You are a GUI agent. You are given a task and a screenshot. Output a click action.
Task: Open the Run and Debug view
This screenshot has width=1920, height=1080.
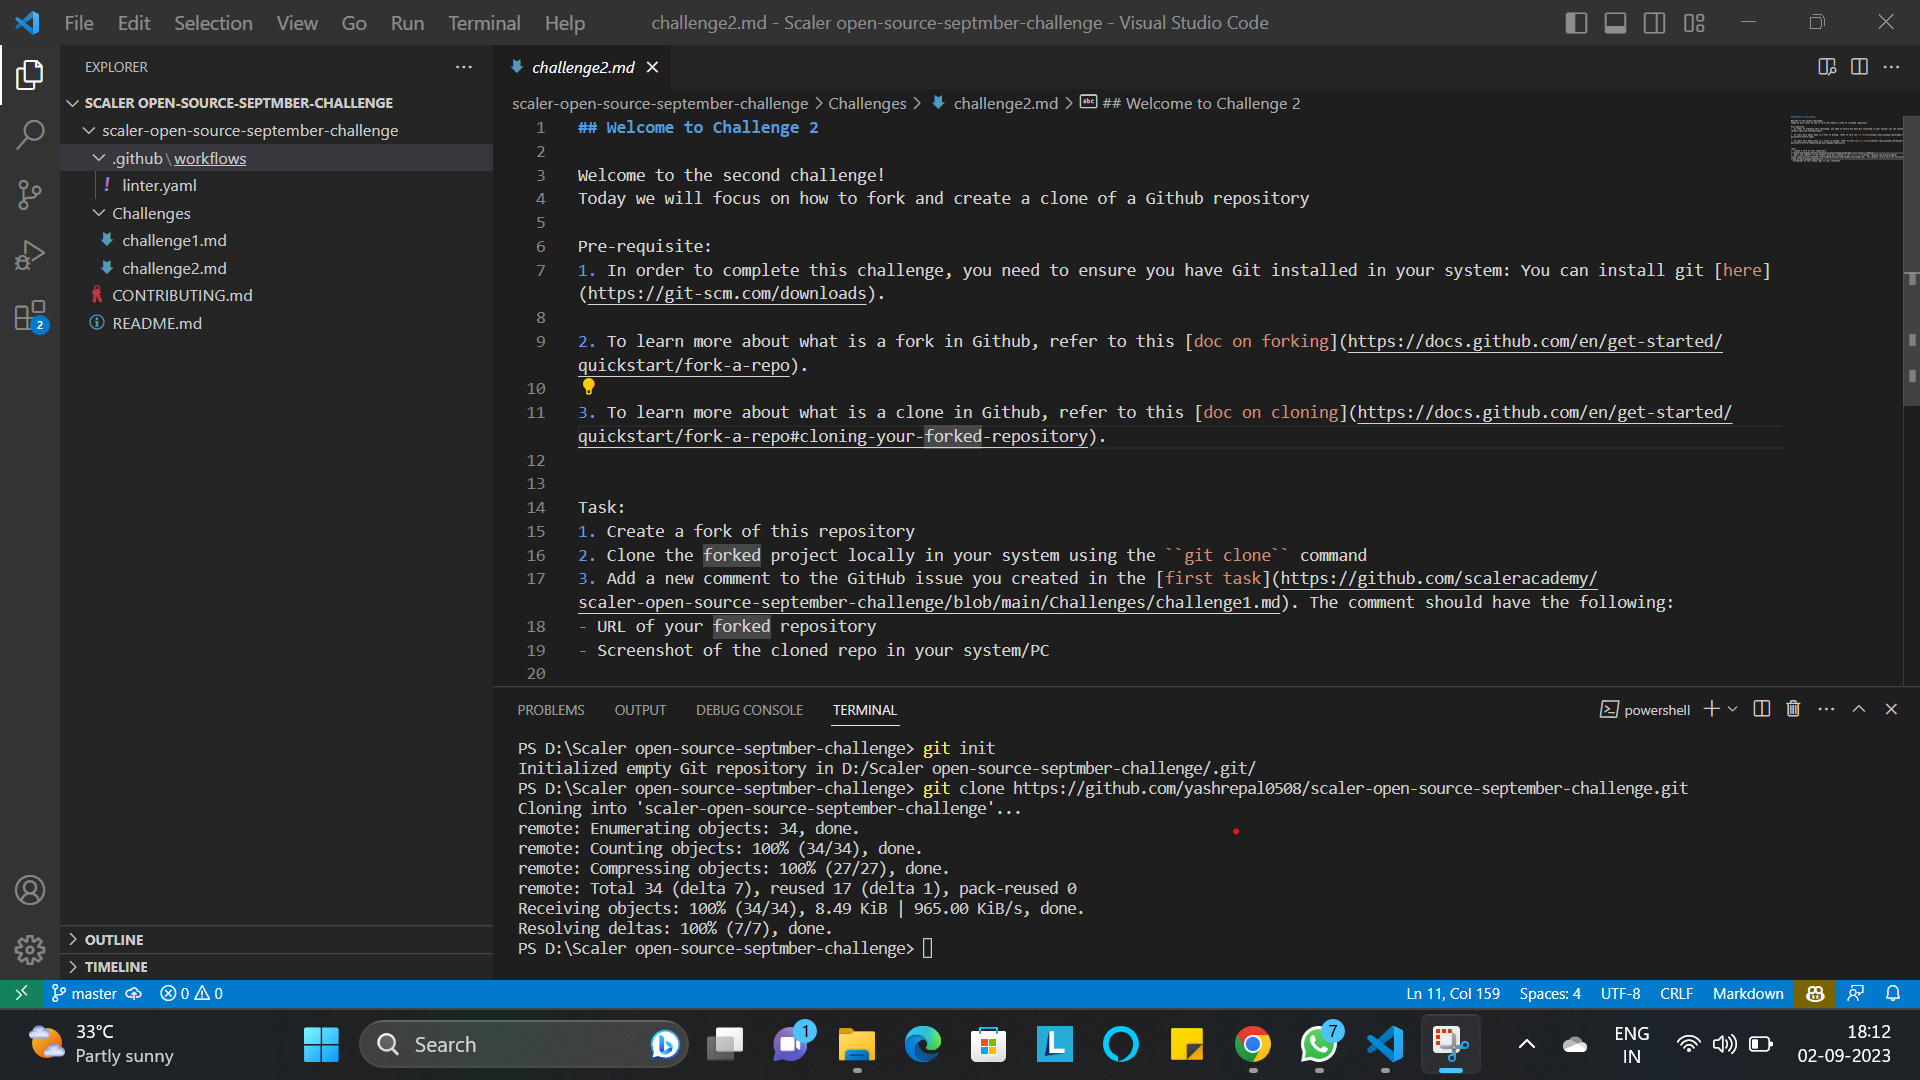pyautogui.click(x=30, y=254)
